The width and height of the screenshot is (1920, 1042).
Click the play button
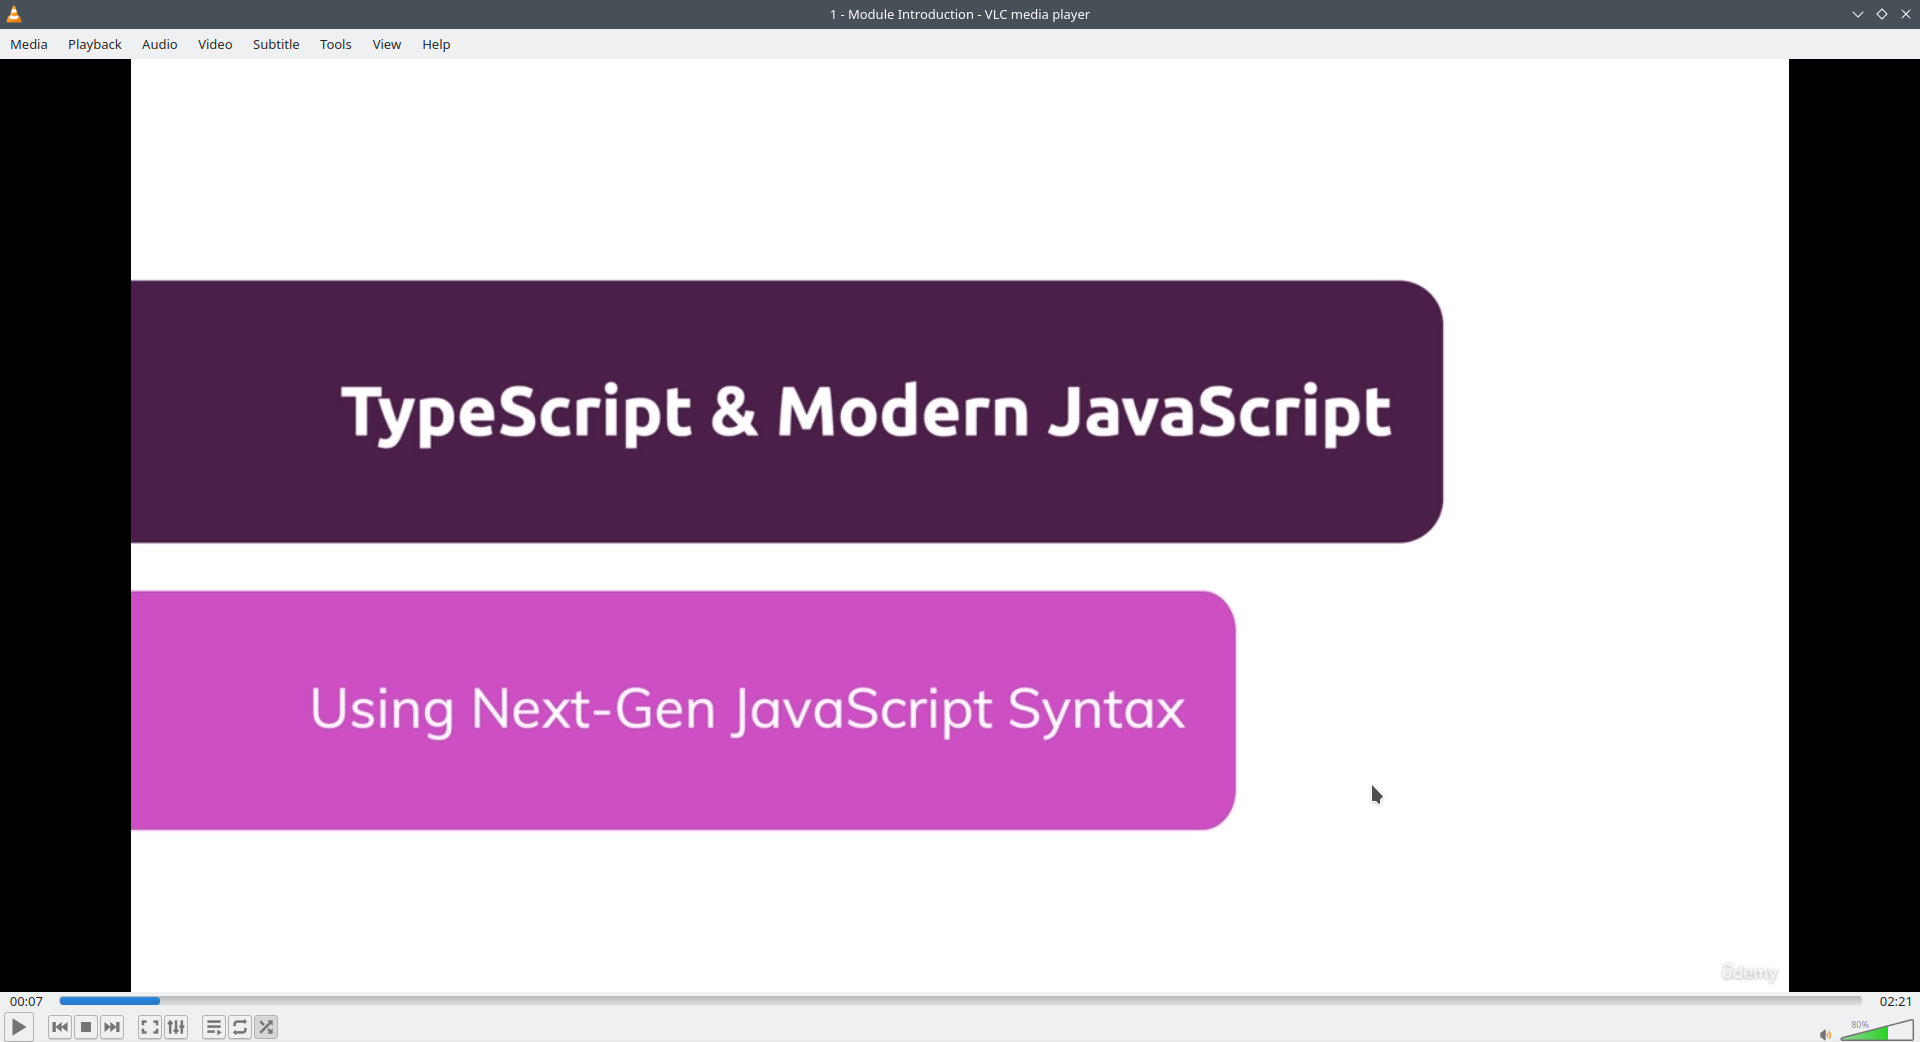point(19,1027)
